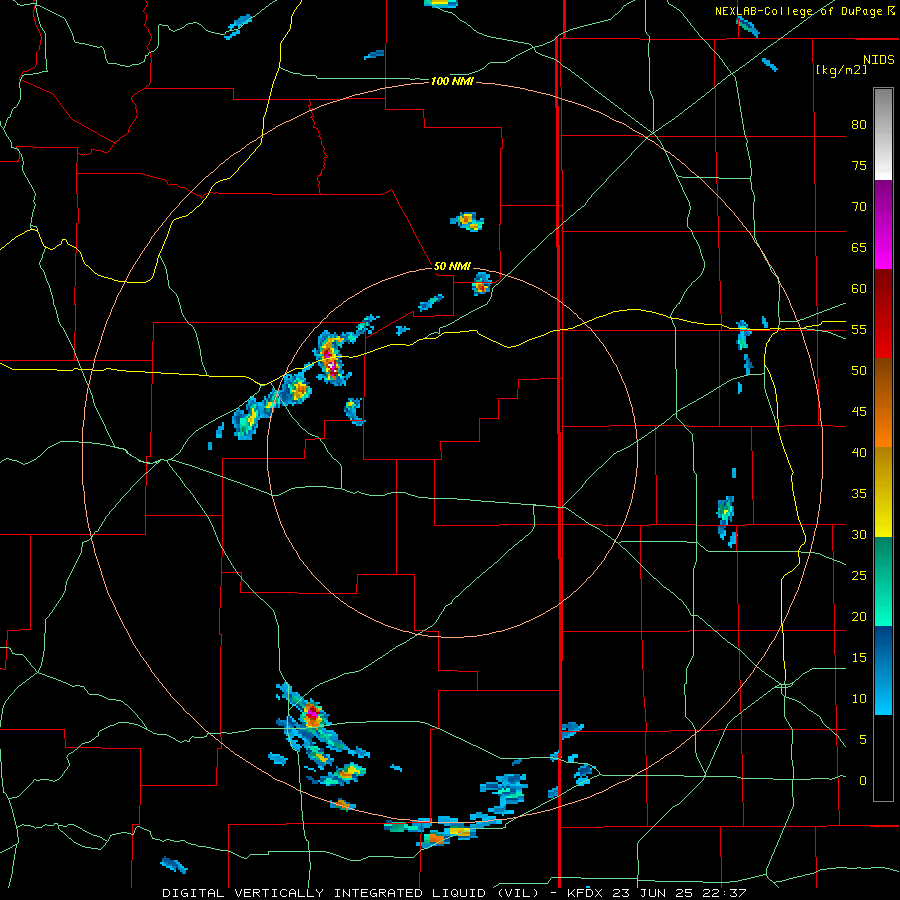
Task: Click the 55 value on color scale
Action: tap(859, 329)
